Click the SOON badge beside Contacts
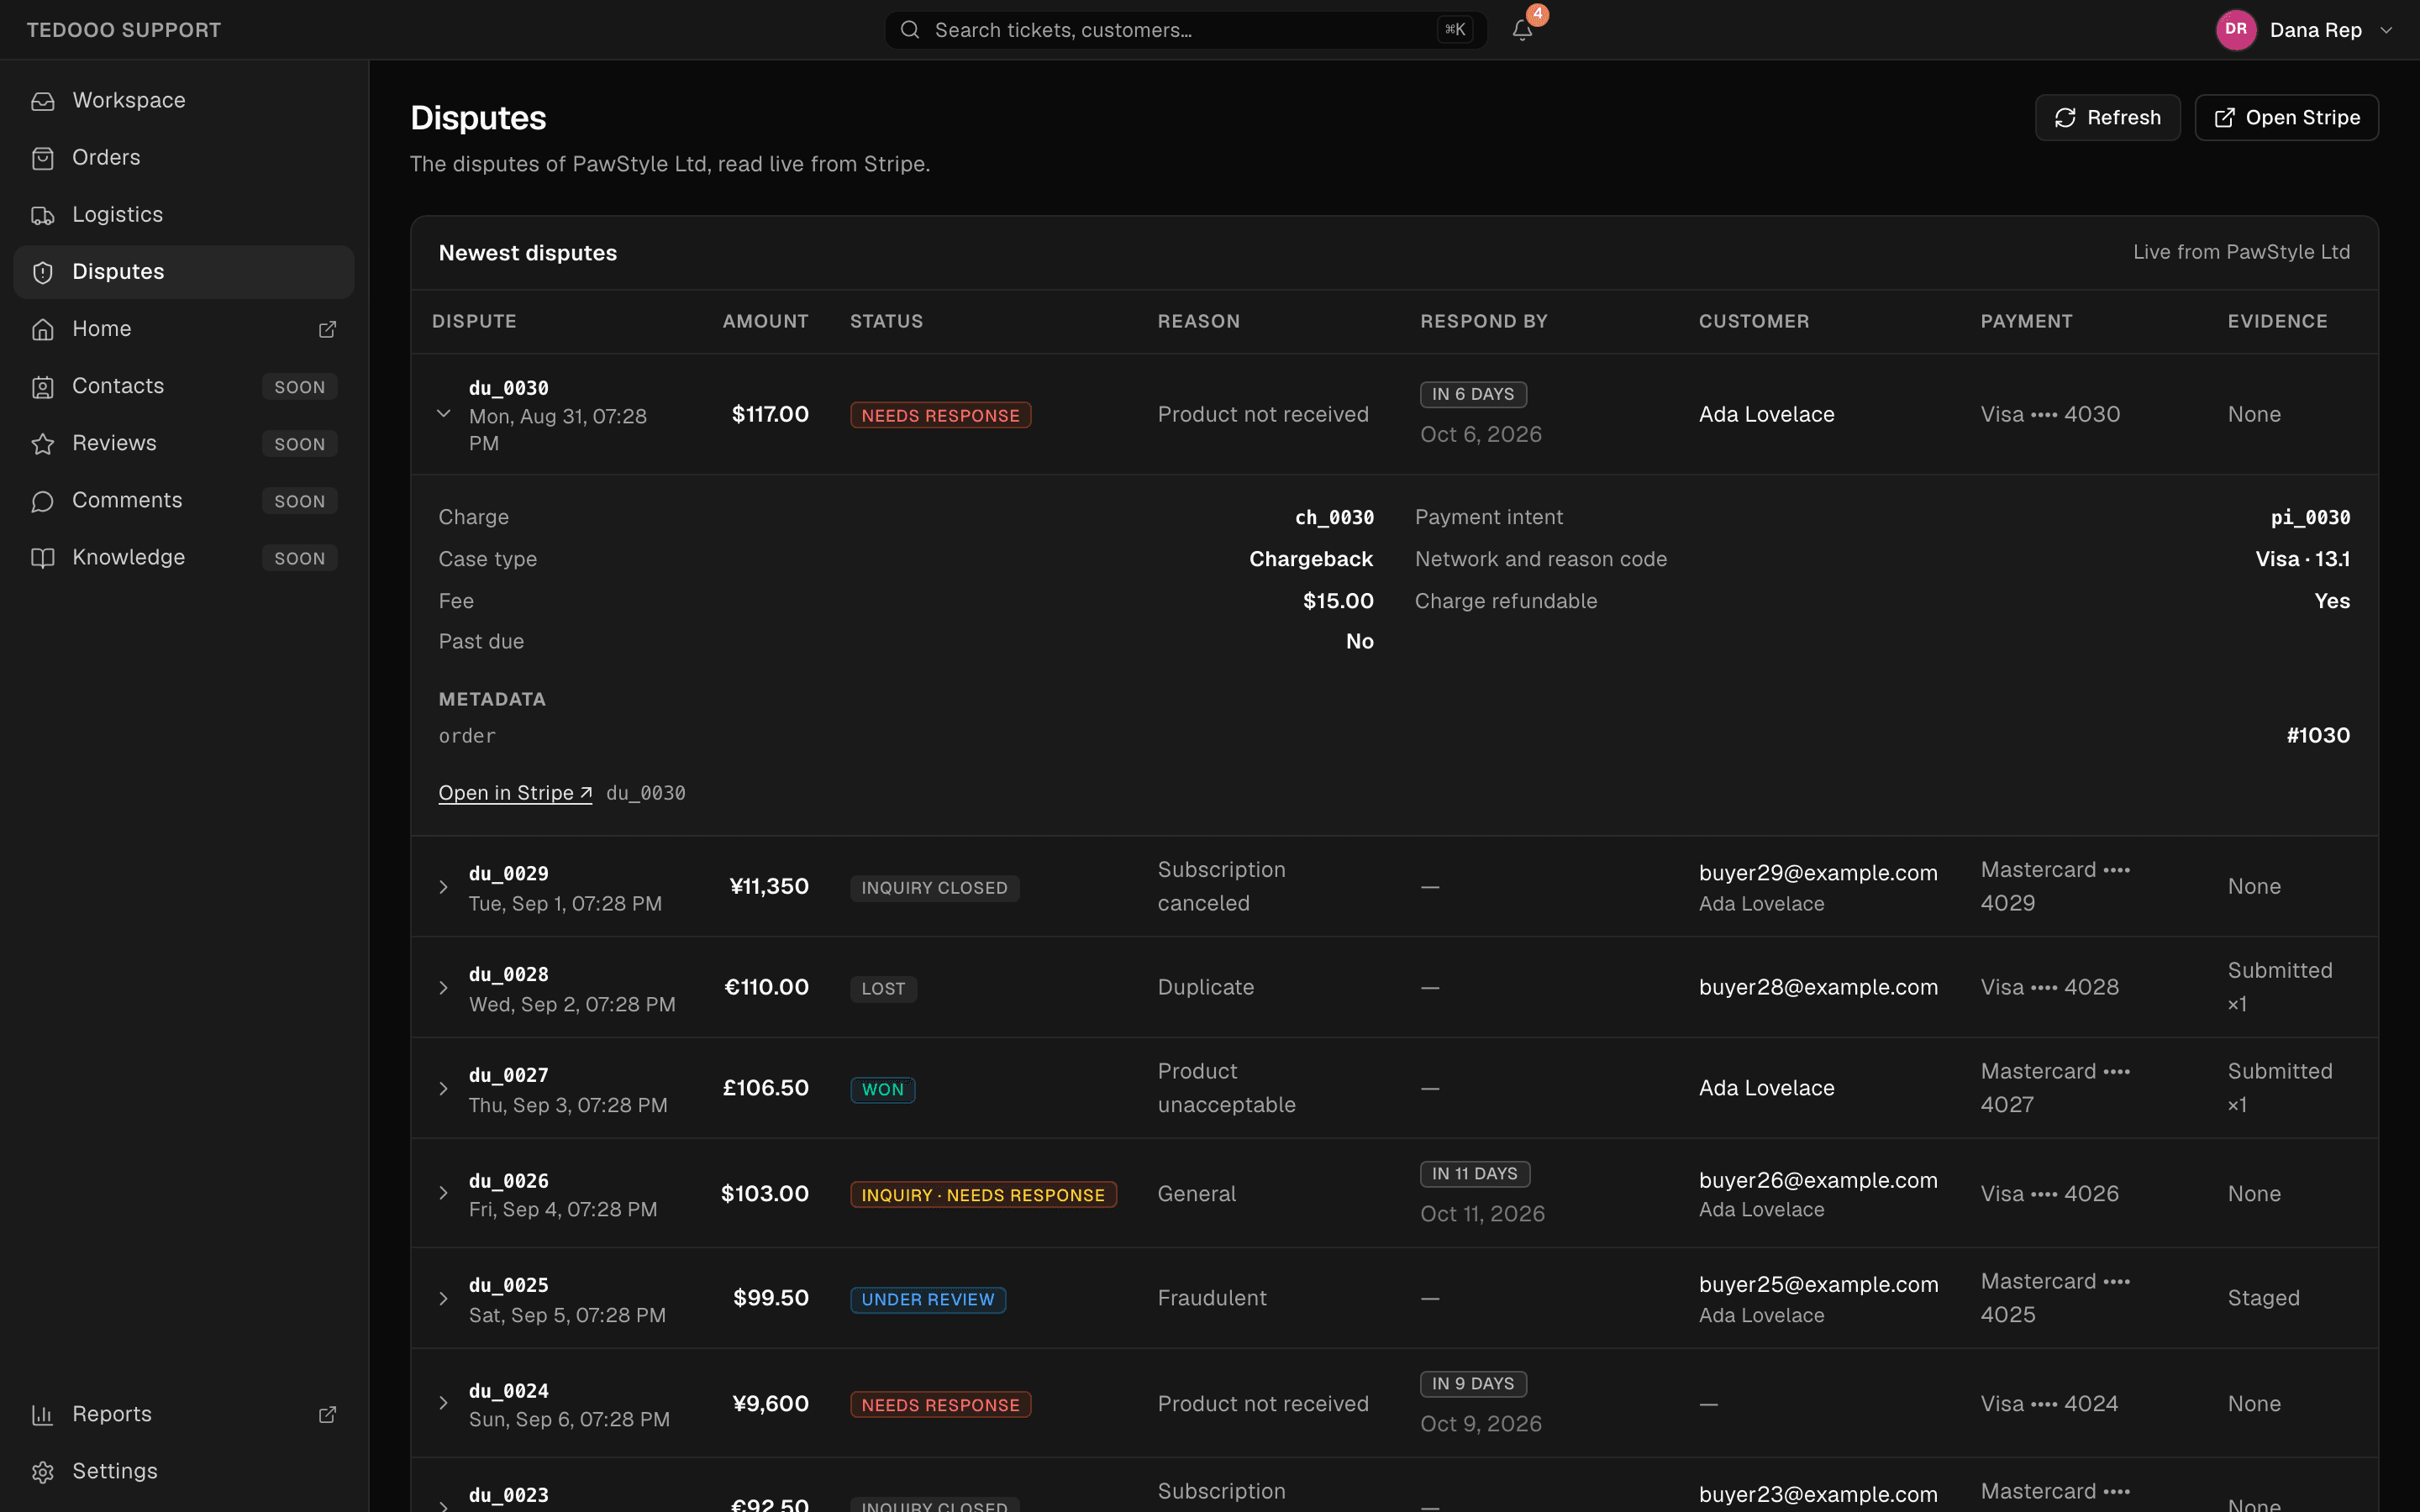Screen dimensions: 2420x1512 300,387
